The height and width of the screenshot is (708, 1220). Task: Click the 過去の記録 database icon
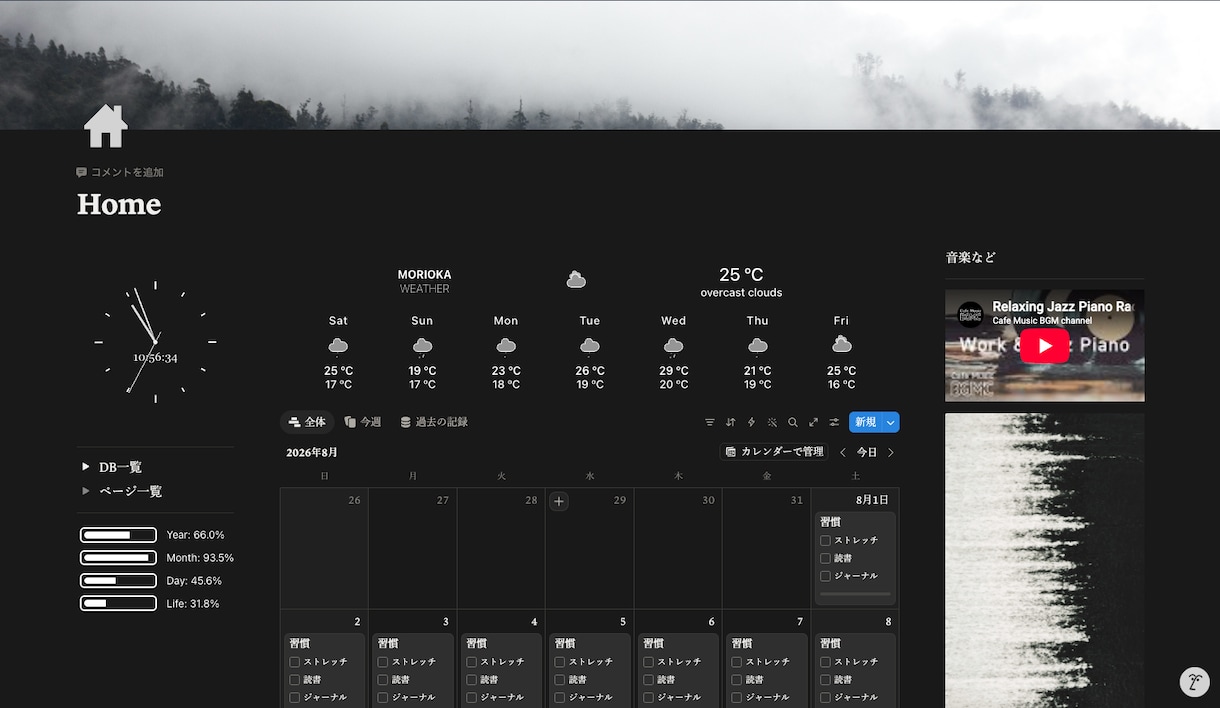tap(405, 422)
